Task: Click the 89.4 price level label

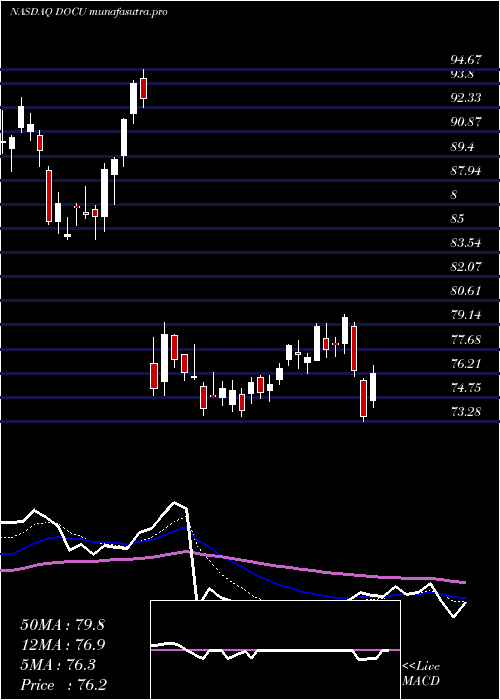Action: (462, 146)
